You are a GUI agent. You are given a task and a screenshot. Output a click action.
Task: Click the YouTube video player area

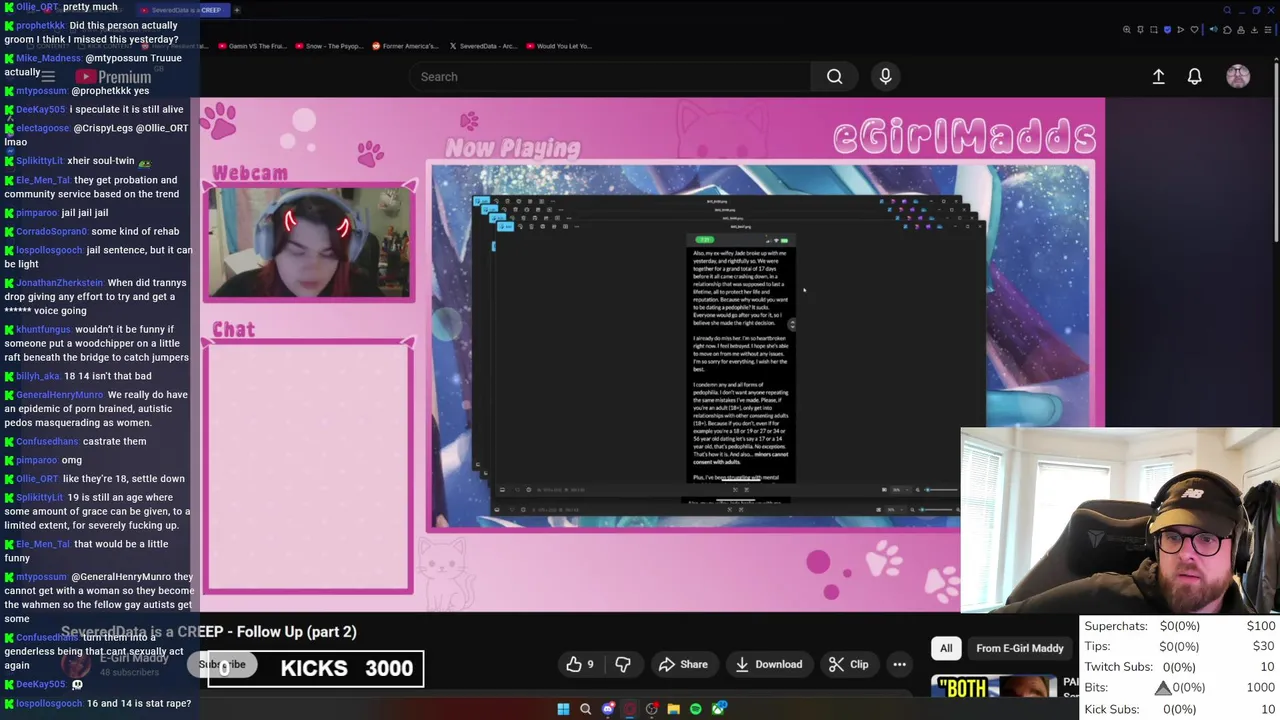pos(652,354)
